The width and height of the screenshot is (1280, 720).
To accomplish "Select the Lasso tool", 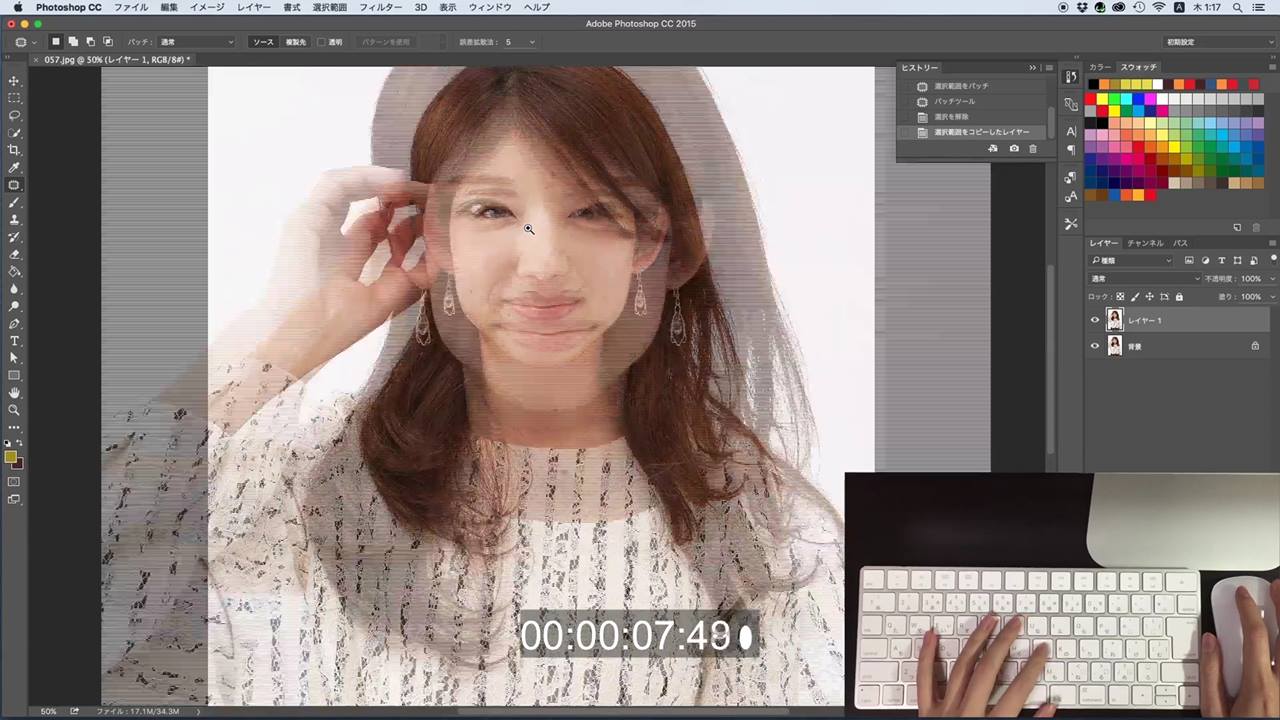I will 14,115.
